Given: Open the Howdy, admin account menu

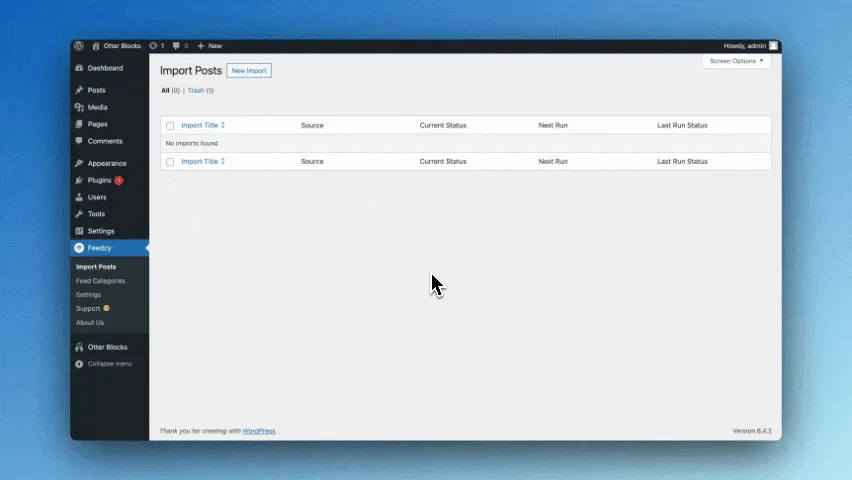Looking at the screenshot, I should pyautogui.click(x=745, y=46).
